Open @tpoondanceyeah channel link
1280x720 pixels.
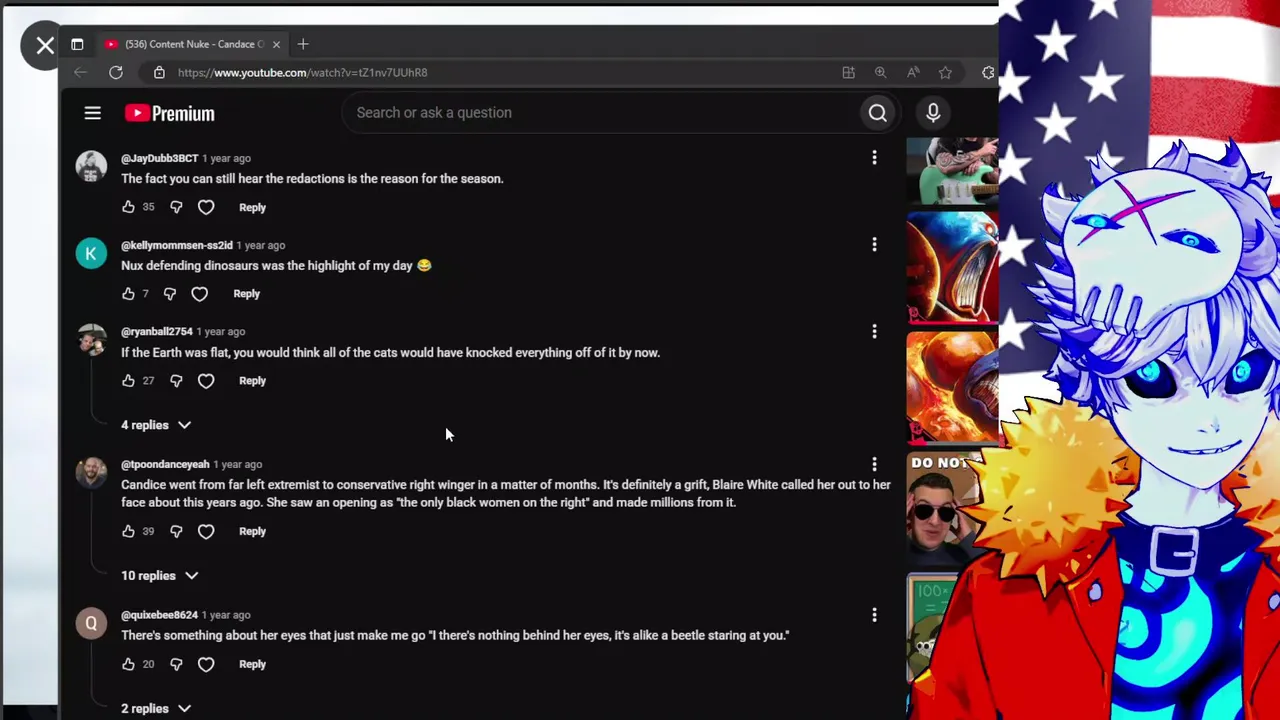point(165,464)
